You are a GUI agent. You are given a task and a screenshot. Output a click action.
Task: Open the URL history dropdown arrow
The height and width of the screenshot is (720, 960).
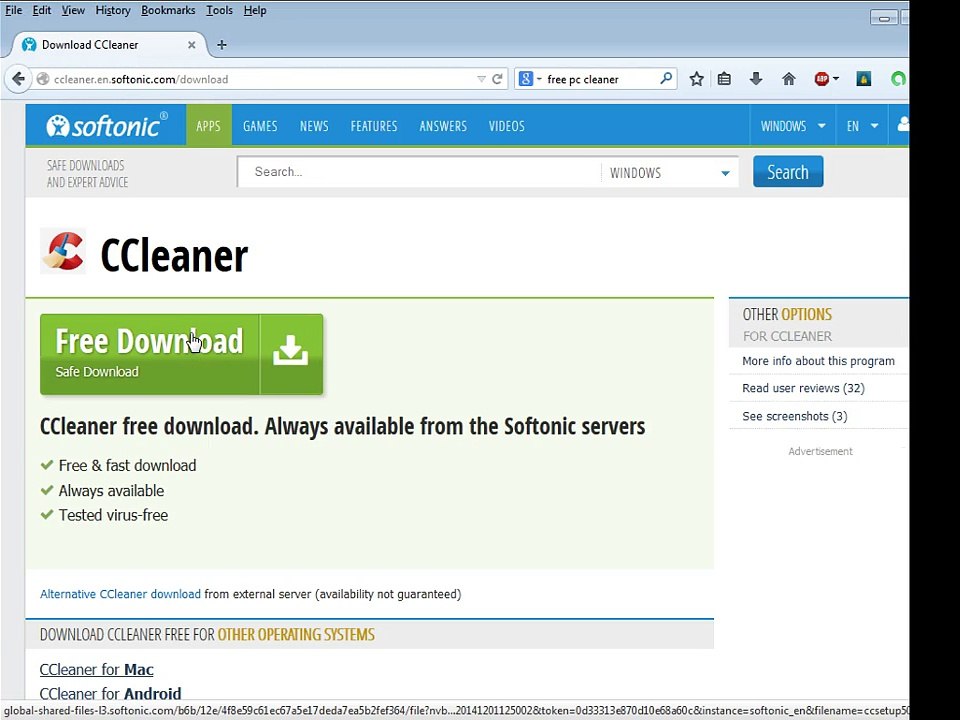[481, 79]
